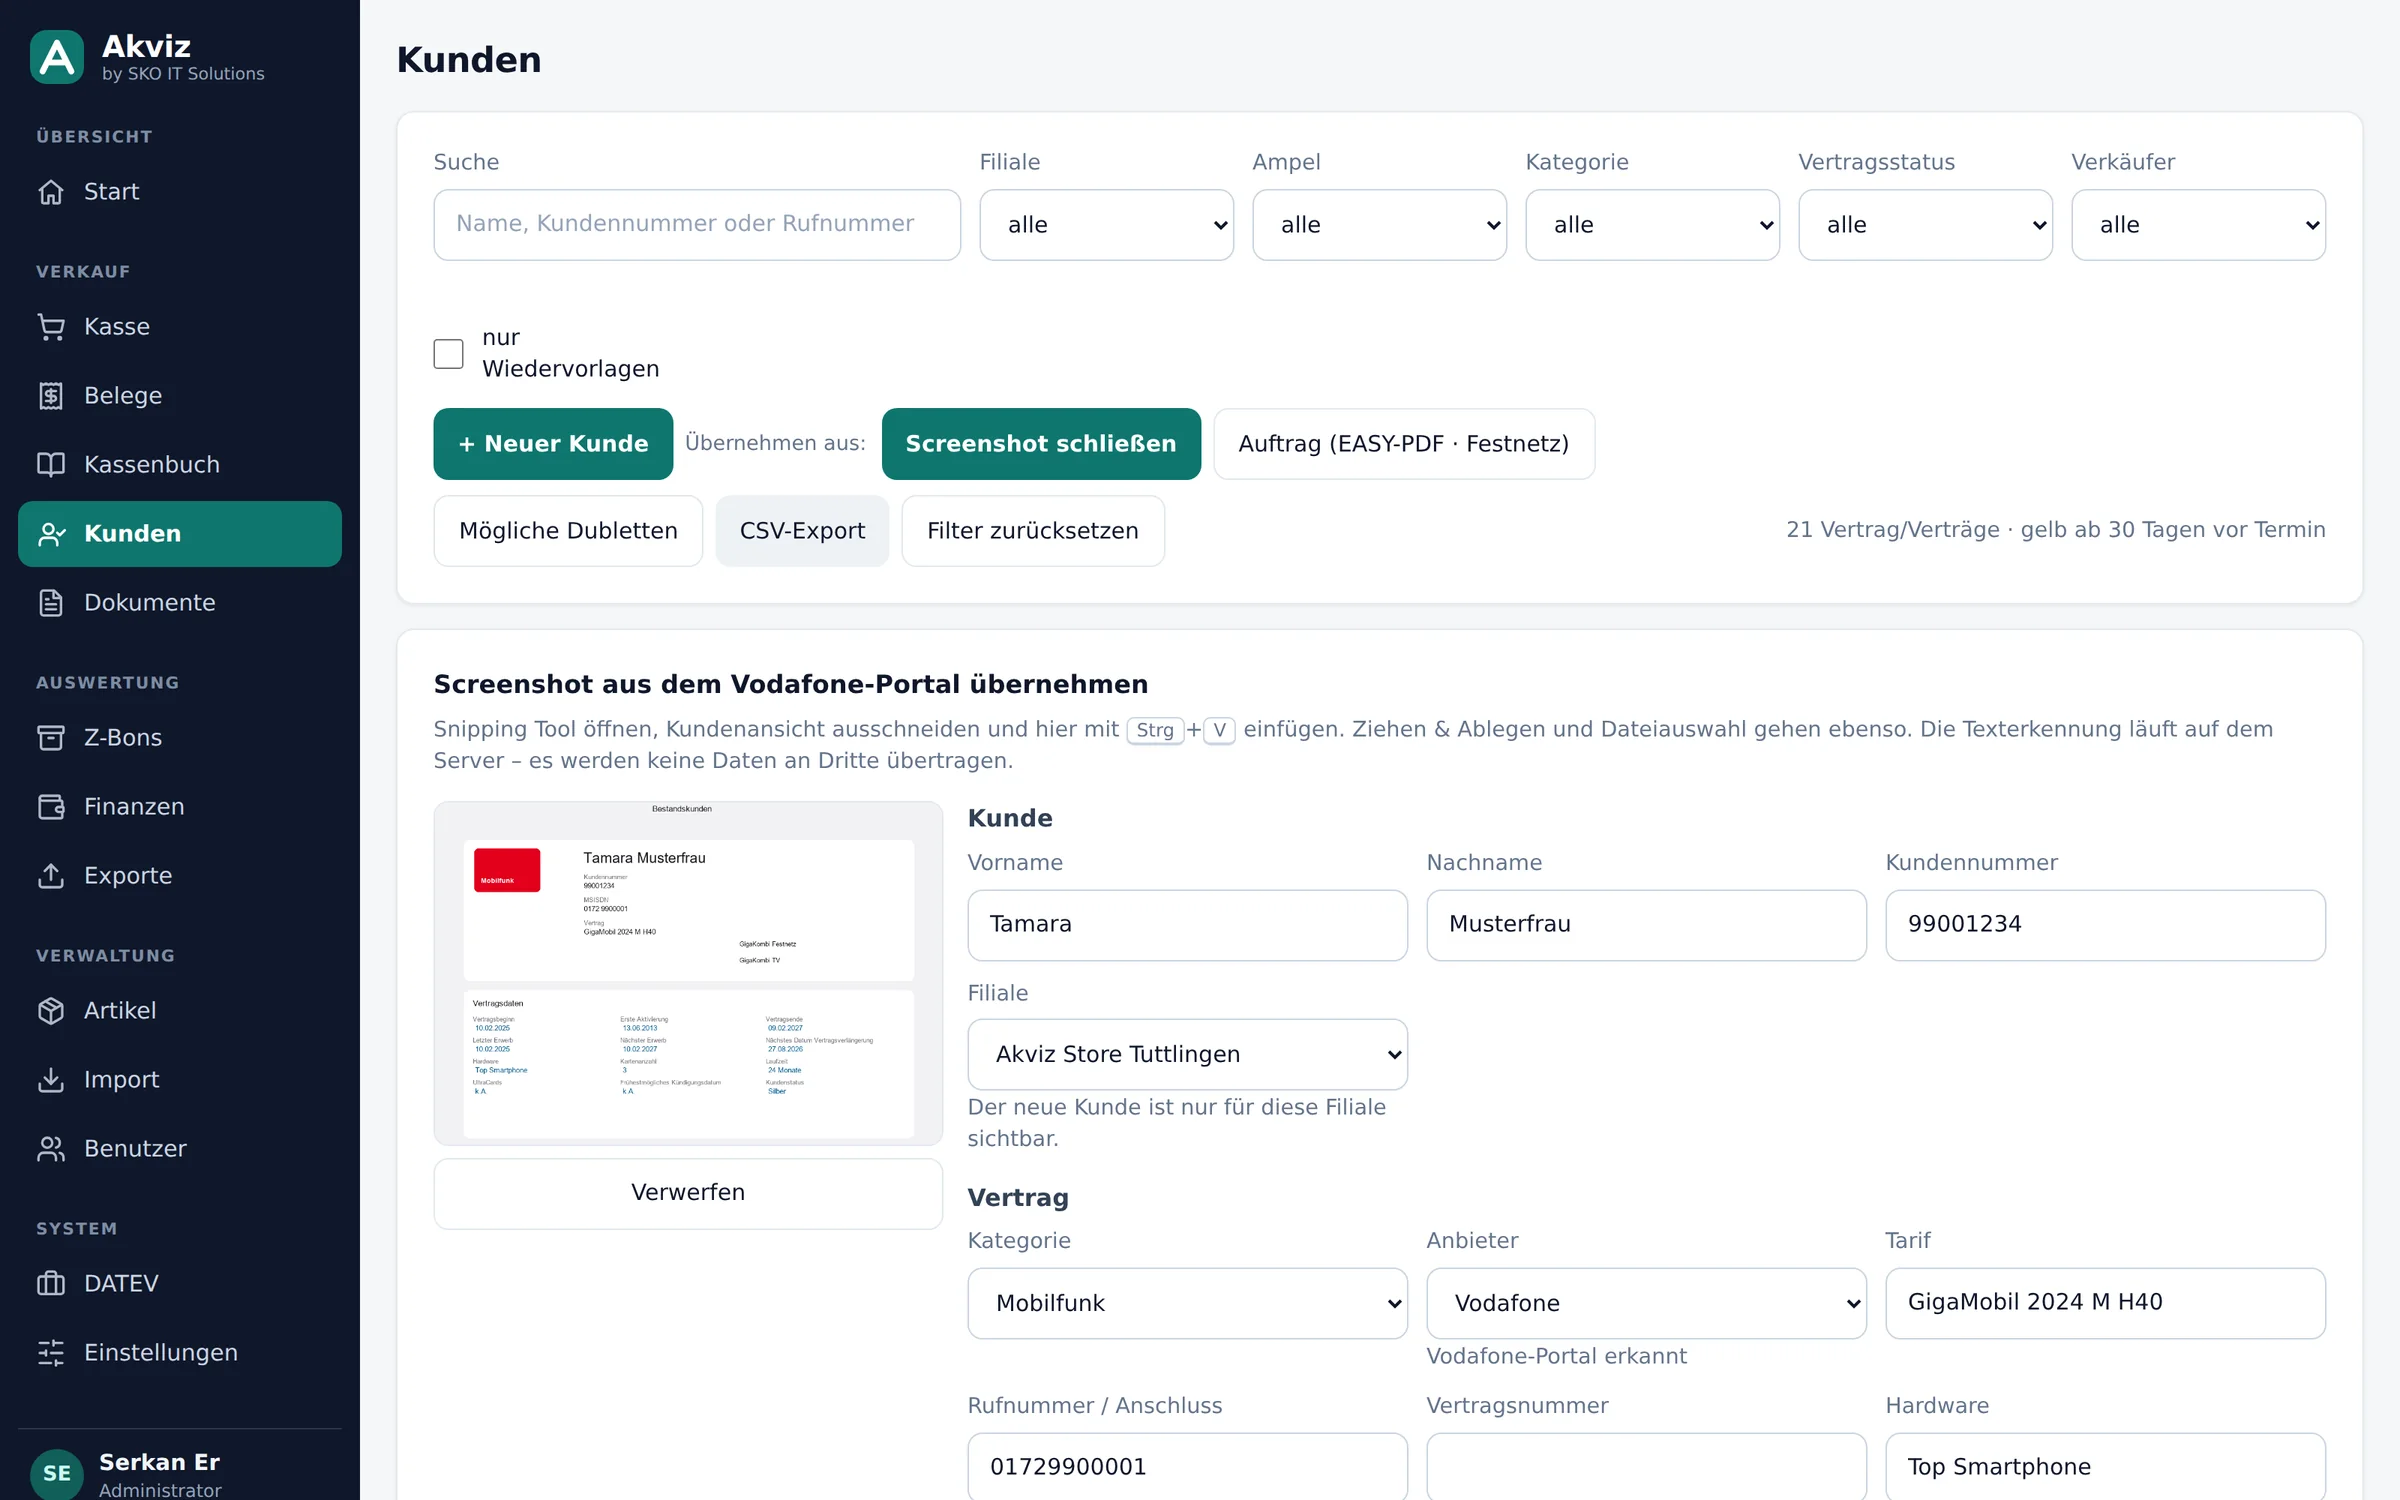Click Mögliche Dubletten button
The image size is (2400, 1500).
click(x=568, y=531)
